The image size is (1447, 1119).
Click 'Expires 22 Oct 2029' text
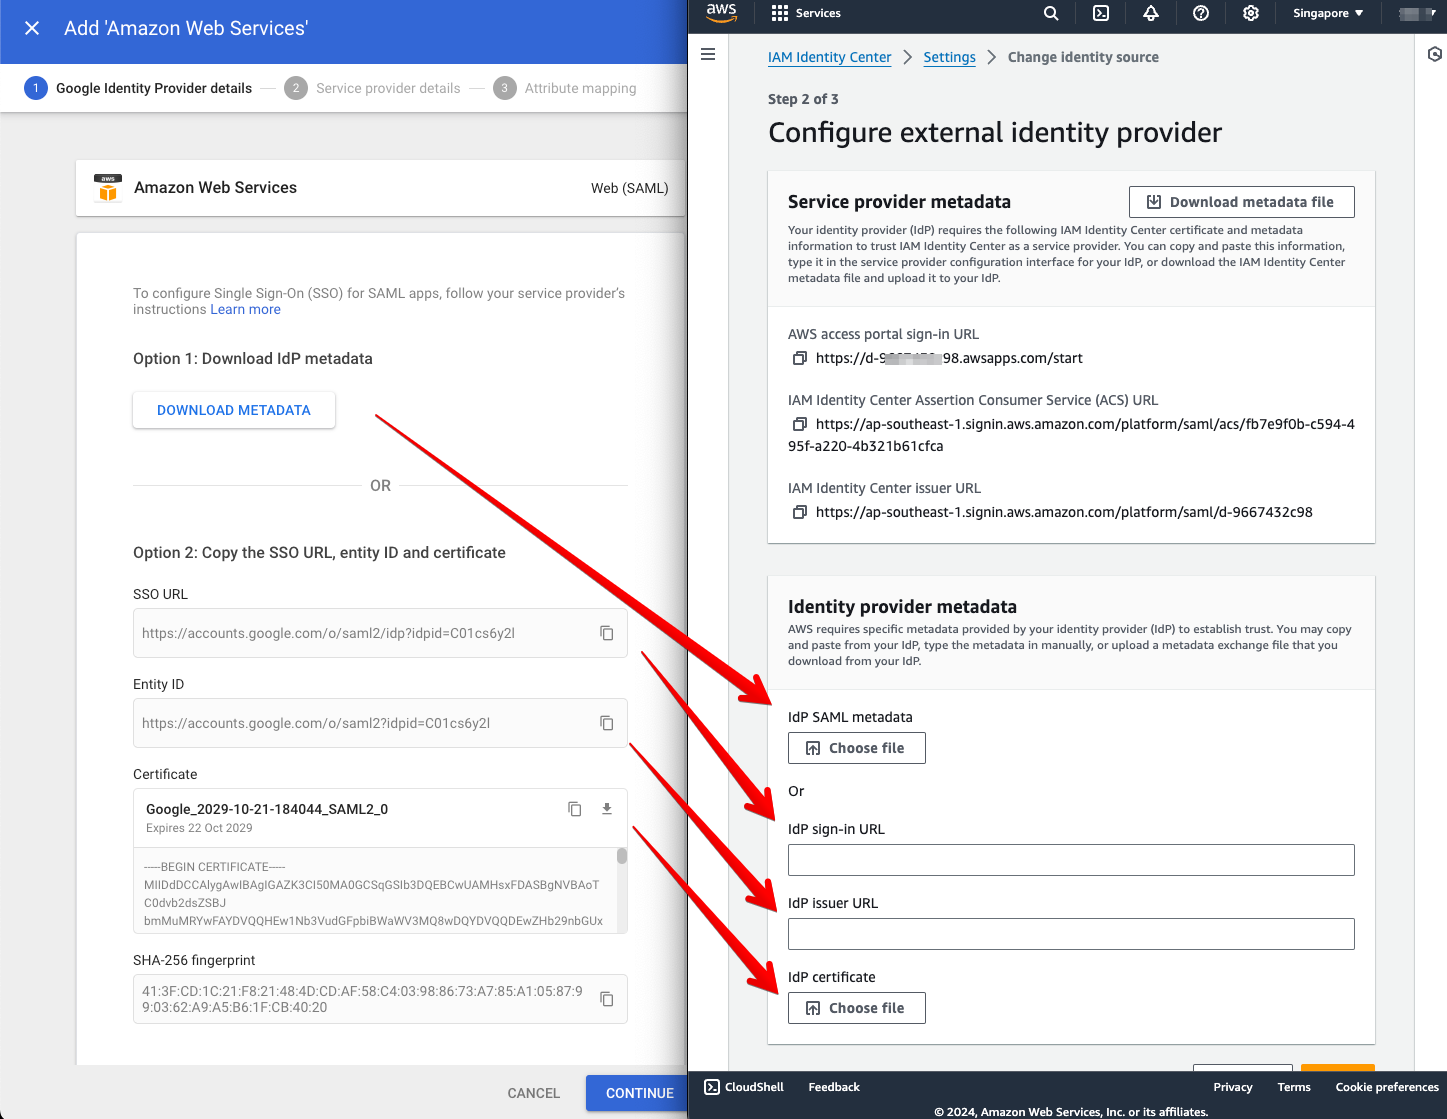tap(199, 828)
